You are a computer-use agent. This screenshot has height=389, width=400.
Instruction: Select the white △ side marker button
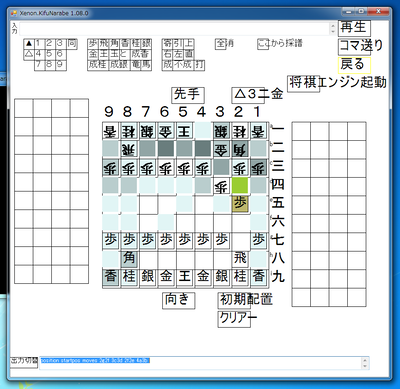pyautogui.click(x=29, y=54)
